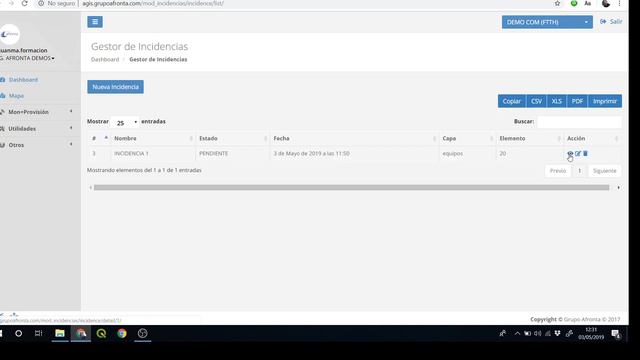The height and width of the screenshot is (360, 640).
Task: Open Task View on the taskbar
Action: 39,333
